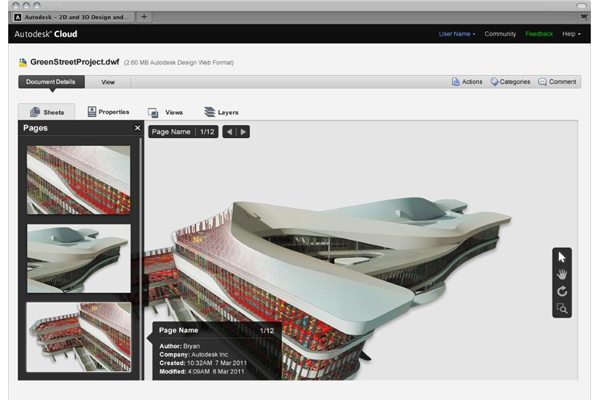Image resolution: width=598 pixels, height=400 pixels.
Task: Click the macOS window zoom pill button
Action: 581,5
